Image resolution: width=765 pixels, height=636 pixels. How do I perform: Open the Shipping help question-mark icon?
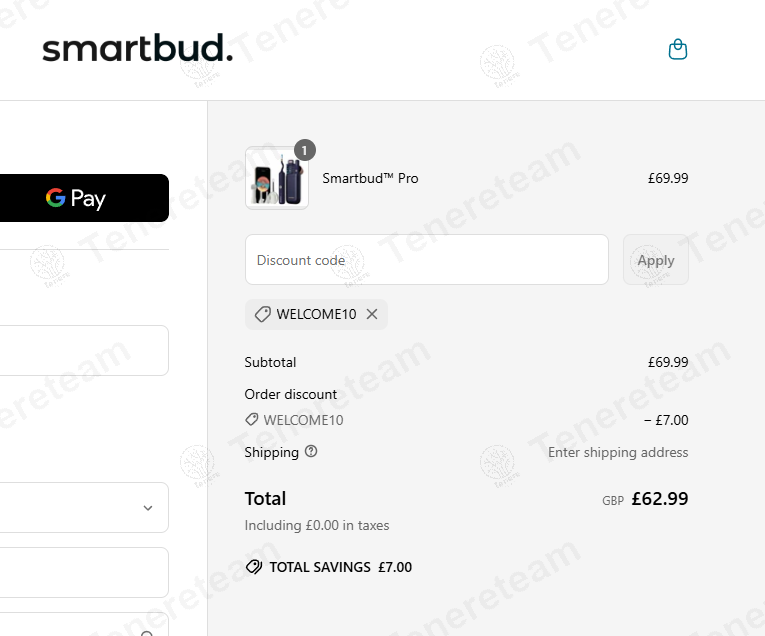311,452
